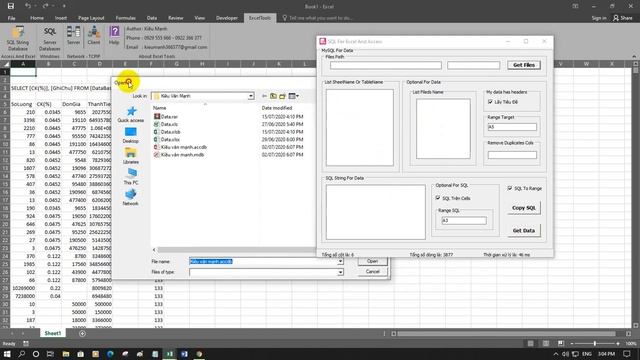This screenshot has height=360, width=640.
Task: Switch to the Home ribbon tab
Action: [x=37, y=18]
